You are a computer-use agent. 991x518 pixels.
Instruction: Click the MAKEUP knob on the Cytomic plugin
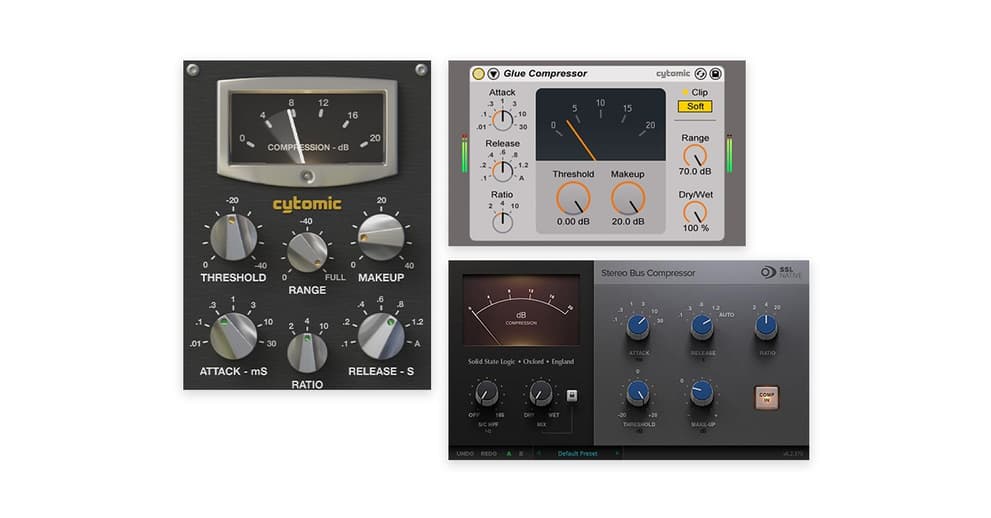click(x=381, y=237)
